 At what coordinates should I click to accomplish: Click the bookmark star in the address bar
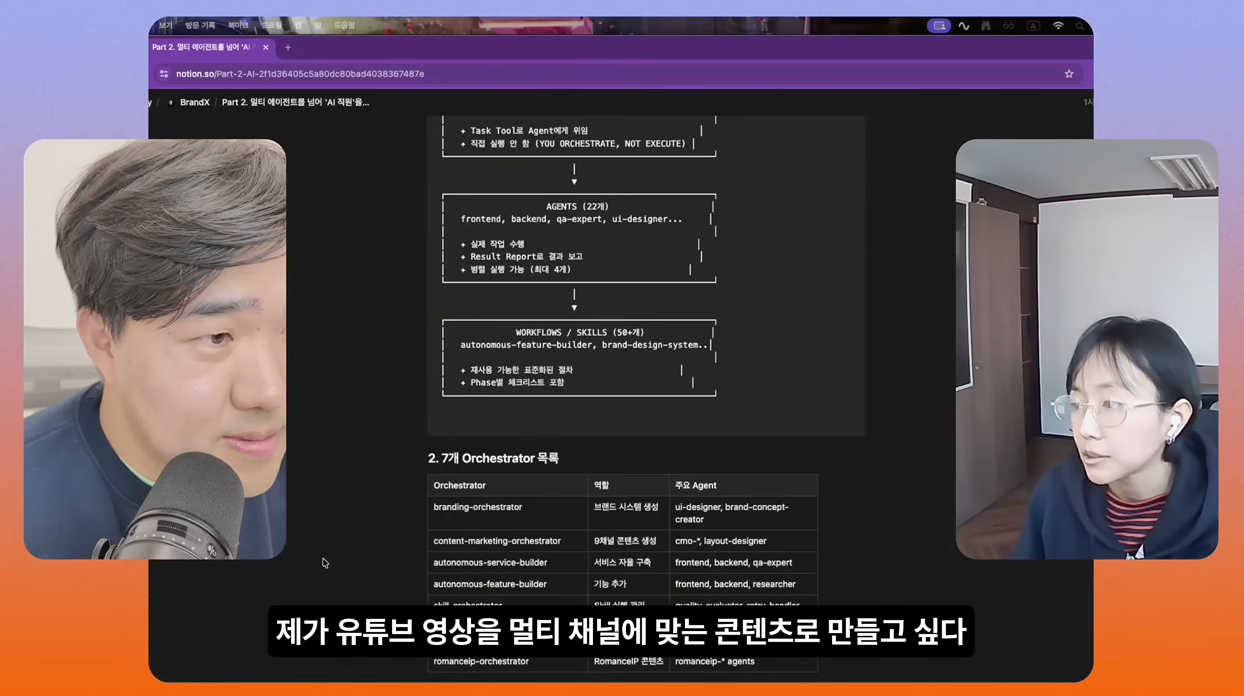click(x=1068, y=74)
